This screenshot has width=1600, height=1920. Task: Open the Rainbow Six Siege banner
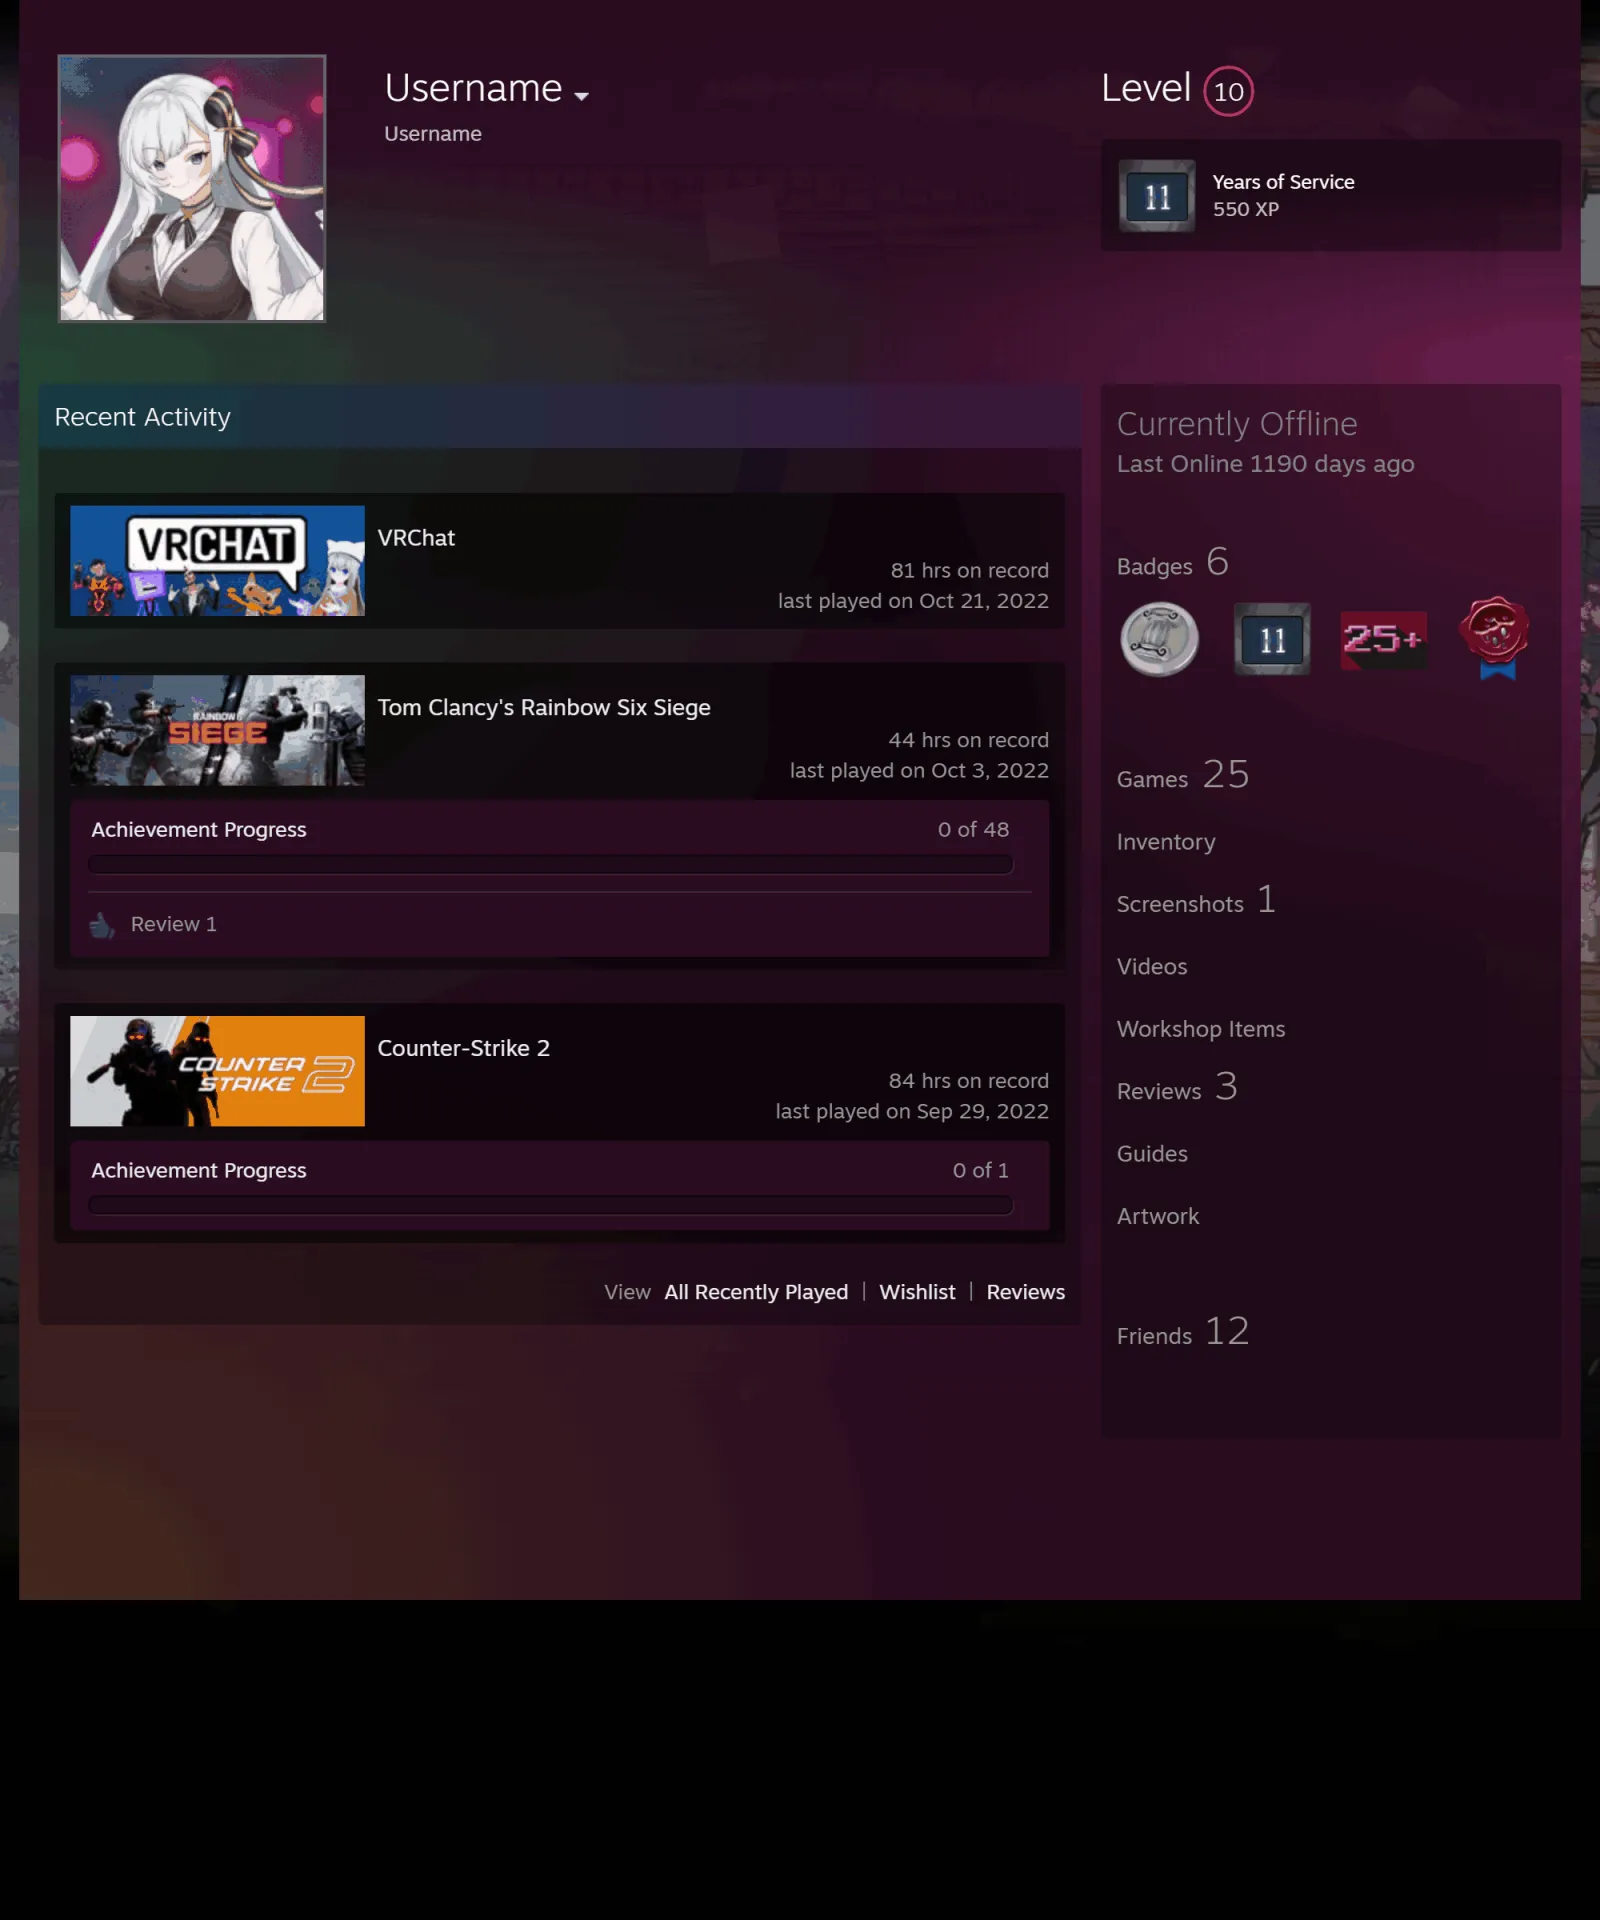click(218, 731)
